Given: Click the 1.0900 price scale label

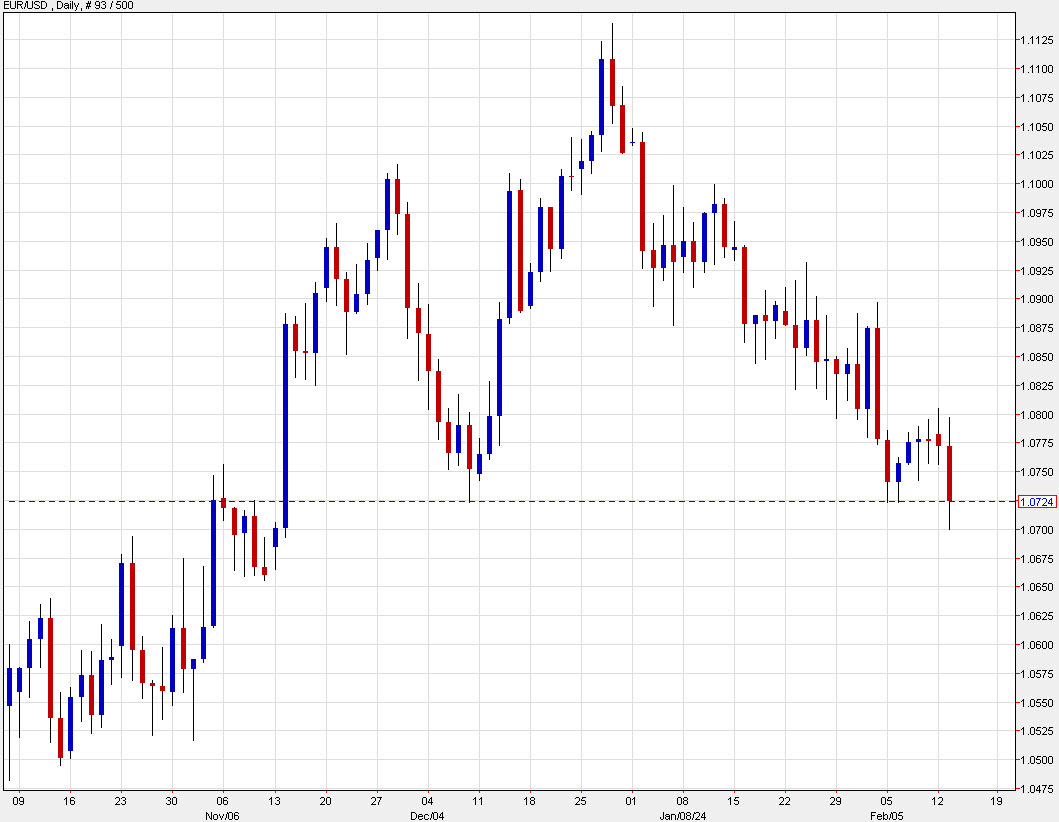Looking at the screenshot, I should [x=1038, y=298].
